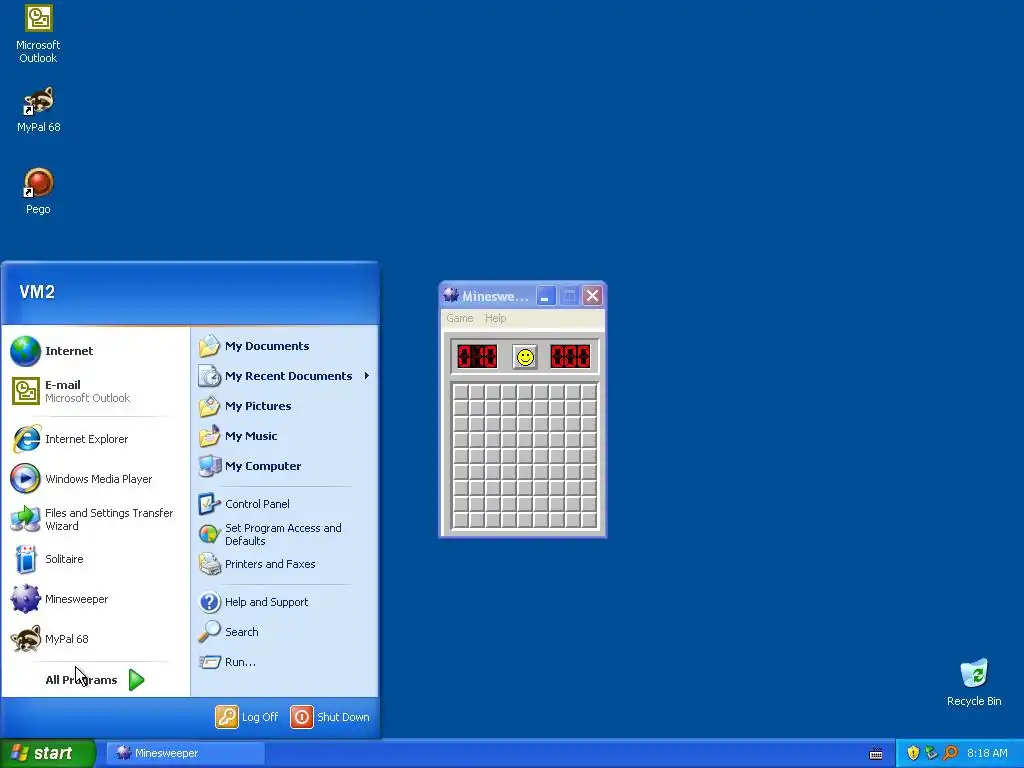The width and height of the screenshot is (1024, 768).
Task: Click the keyboard icon on the taskbar
Action: [x=876, y=754]
